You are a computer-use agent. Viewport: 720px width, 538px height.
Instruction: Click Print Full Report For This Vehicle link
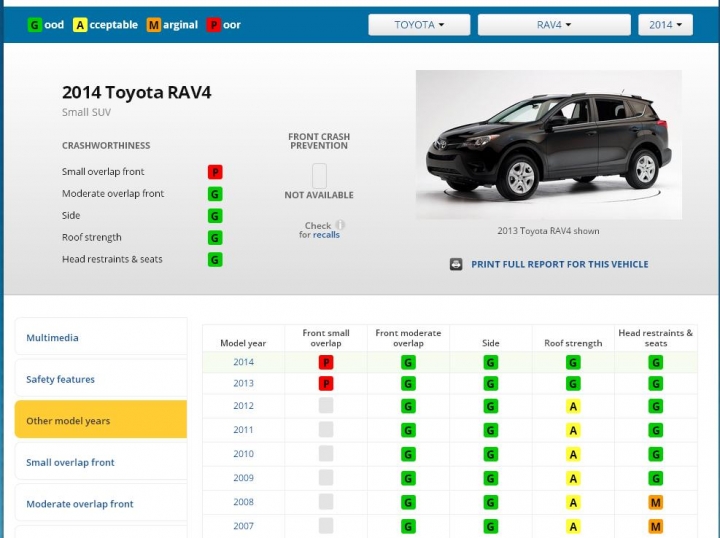[560, 264]
